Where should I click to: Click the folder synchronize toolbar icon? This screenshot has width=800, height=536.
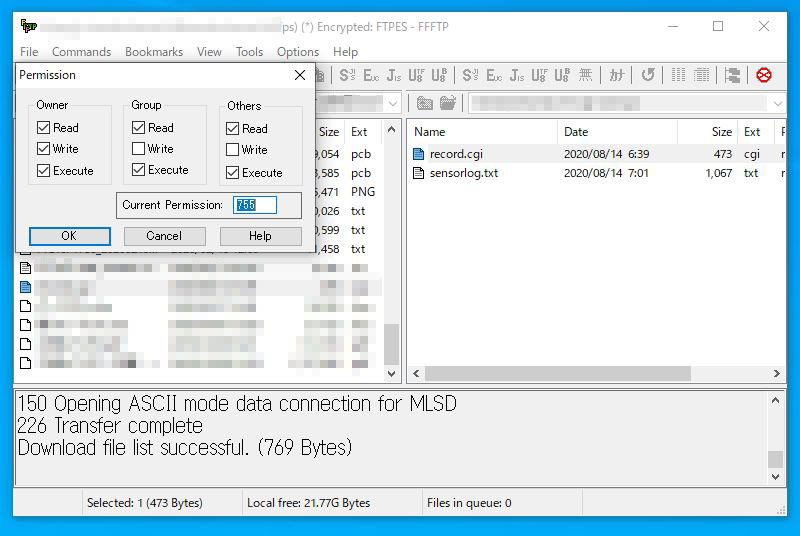click(733, 75)
